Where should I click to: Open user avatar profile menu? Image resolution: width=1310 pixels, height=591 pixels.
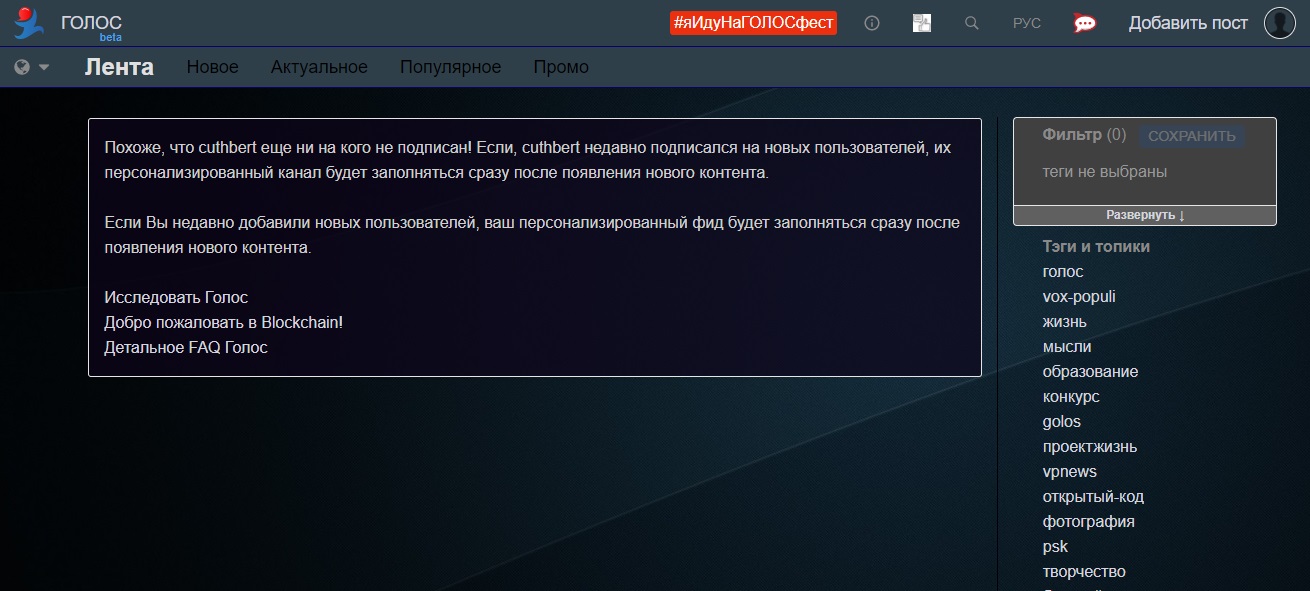[x=1280, y=22]
